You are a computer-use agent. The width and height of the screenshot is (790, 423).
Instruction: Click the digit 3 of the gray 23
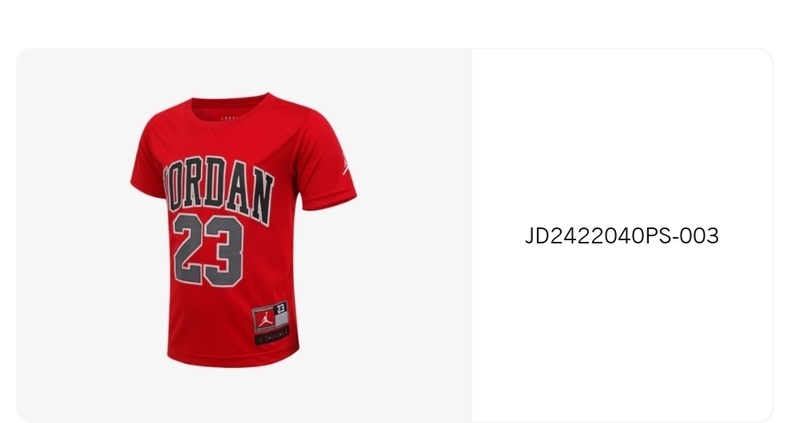[224, 252]
